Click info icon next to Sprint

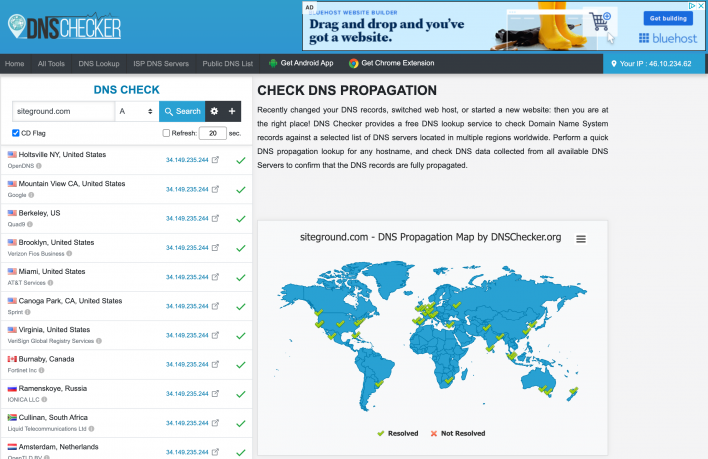pyautogui.click(x=28, y=312)
